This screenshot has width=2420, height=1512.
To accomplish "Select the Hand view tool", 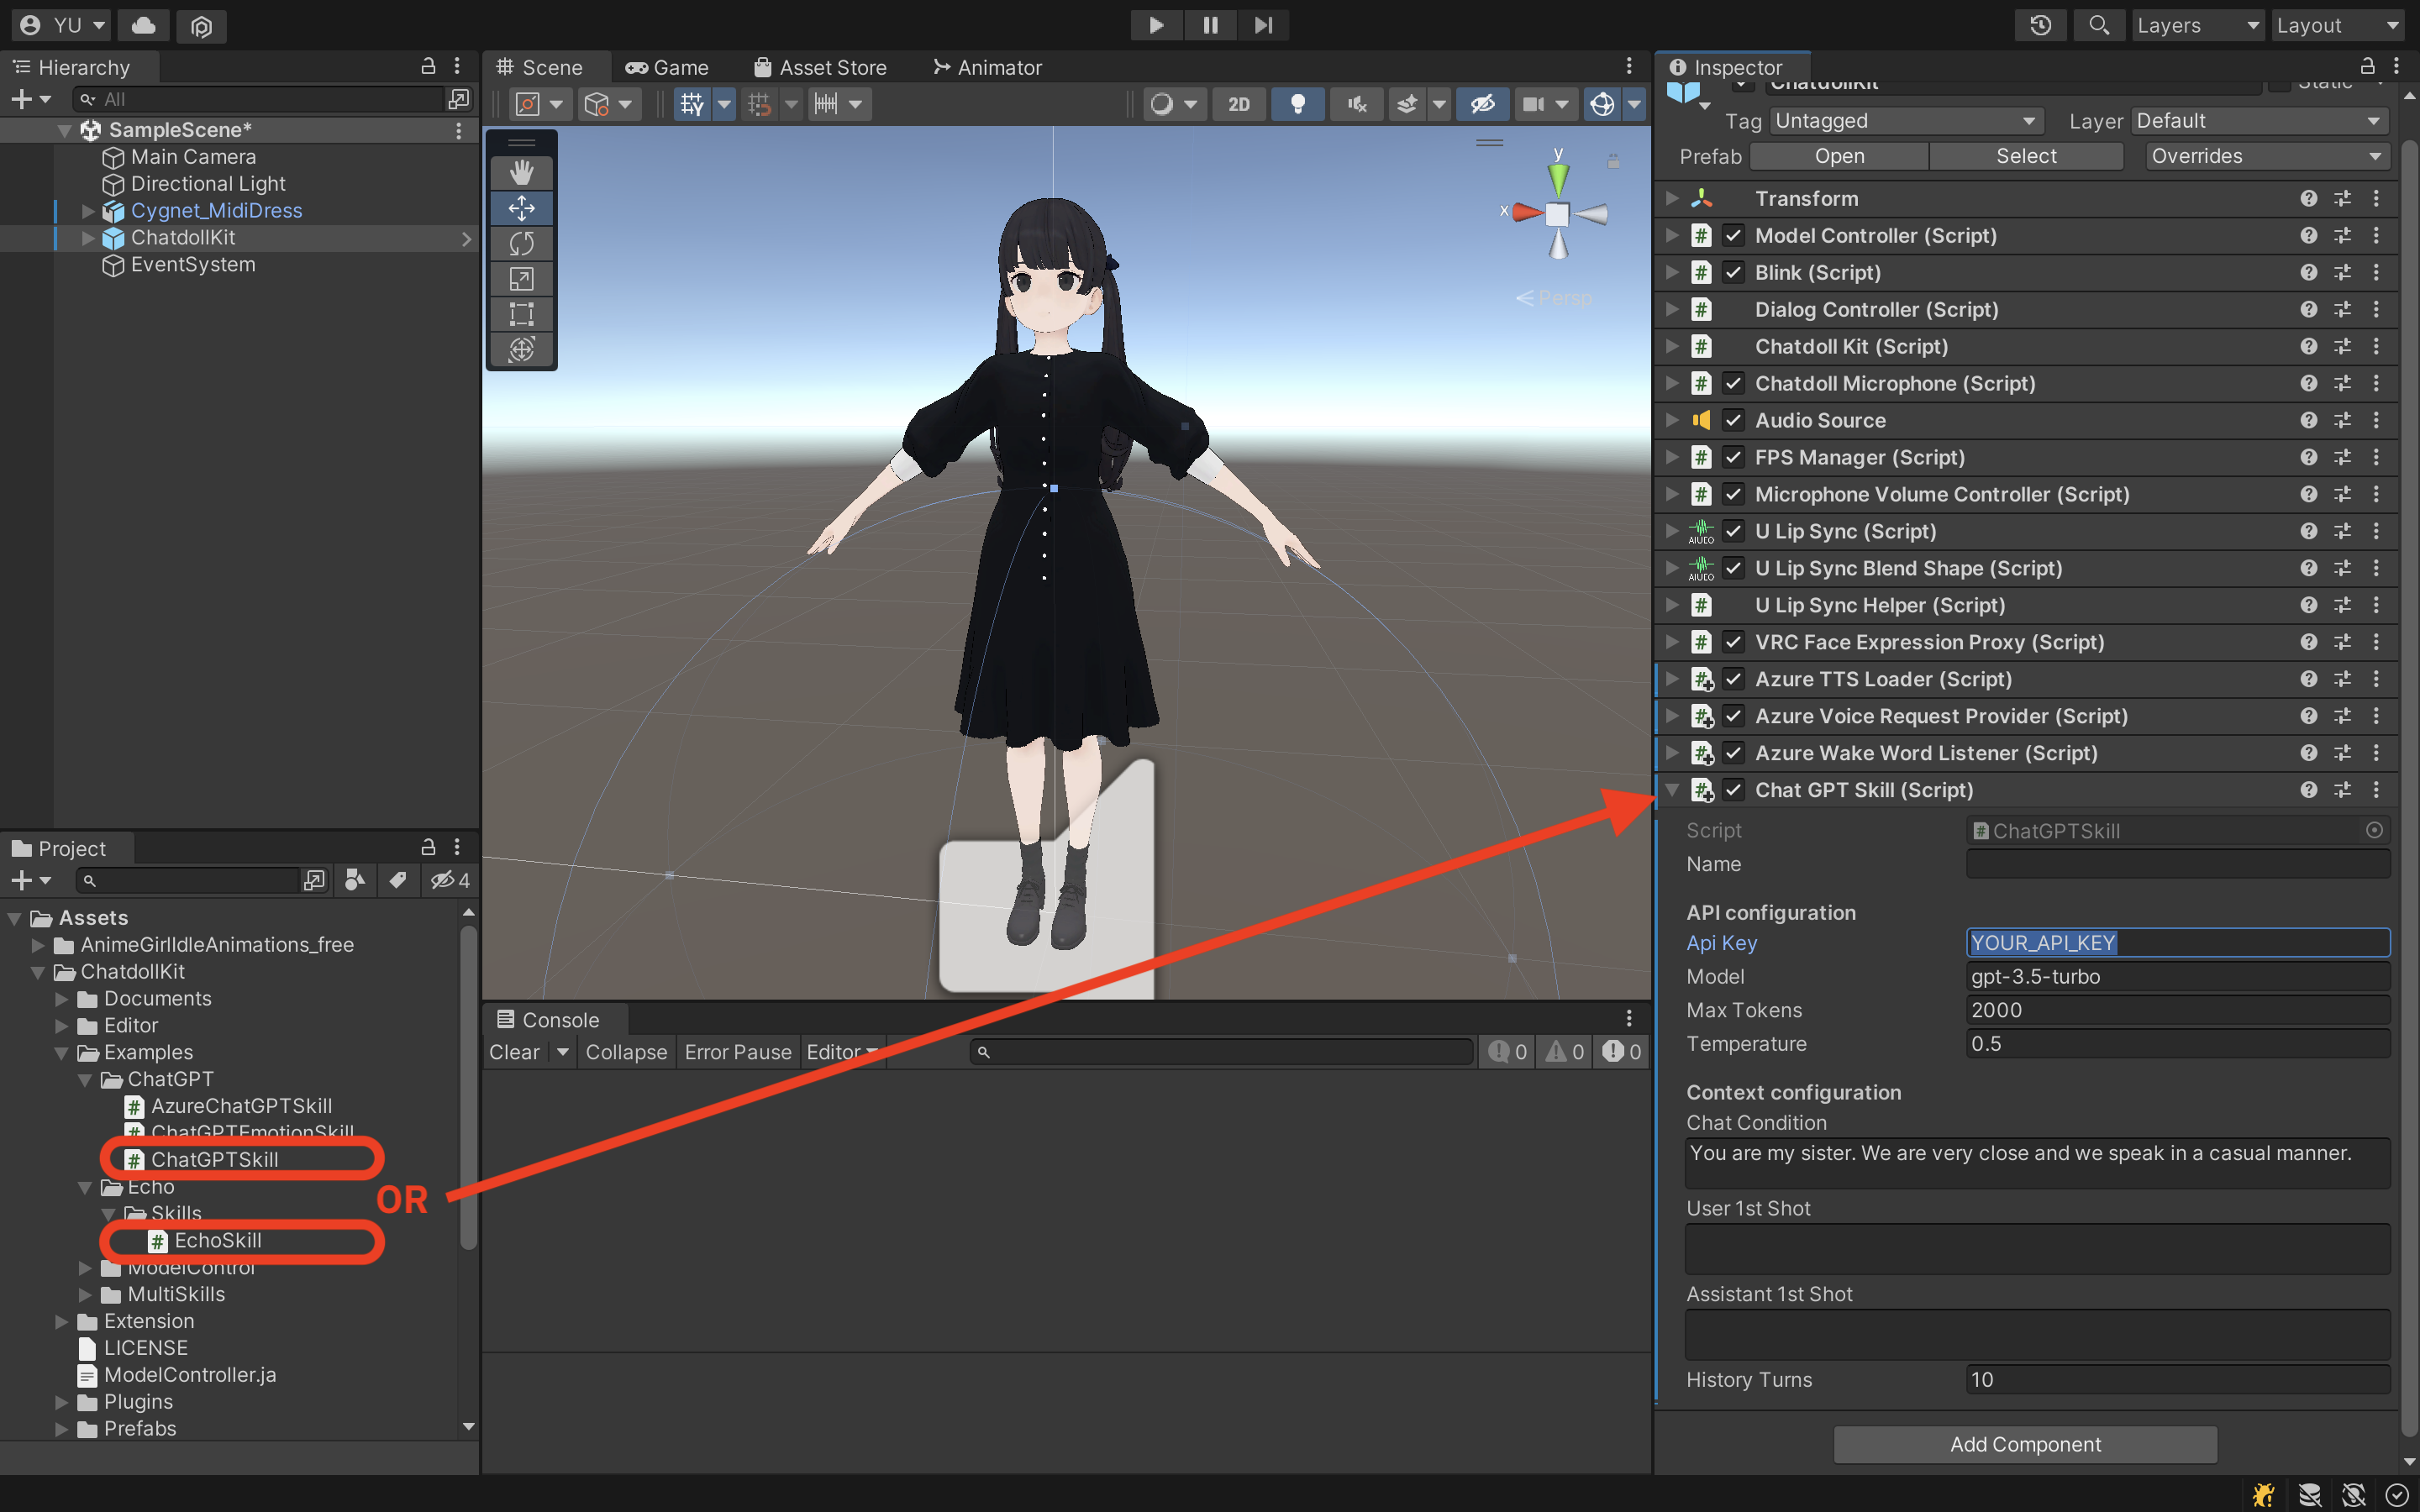I will (x=521, y=172).
